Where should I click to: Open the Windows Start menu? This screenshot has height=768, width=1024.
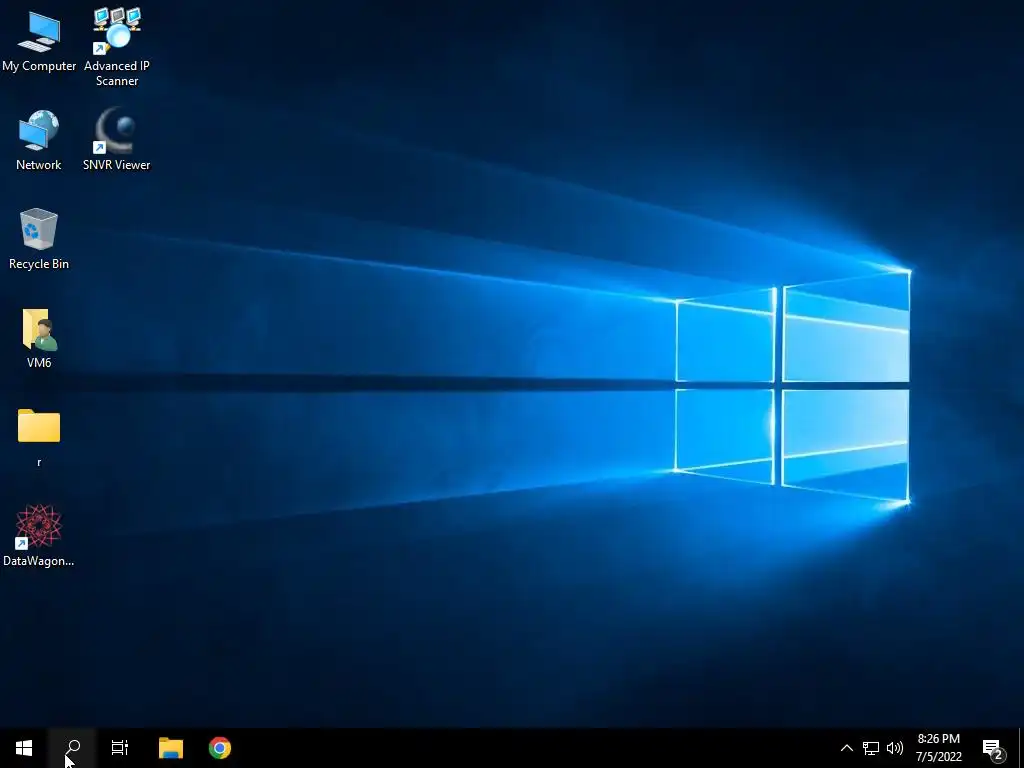(x=24, y=748)
